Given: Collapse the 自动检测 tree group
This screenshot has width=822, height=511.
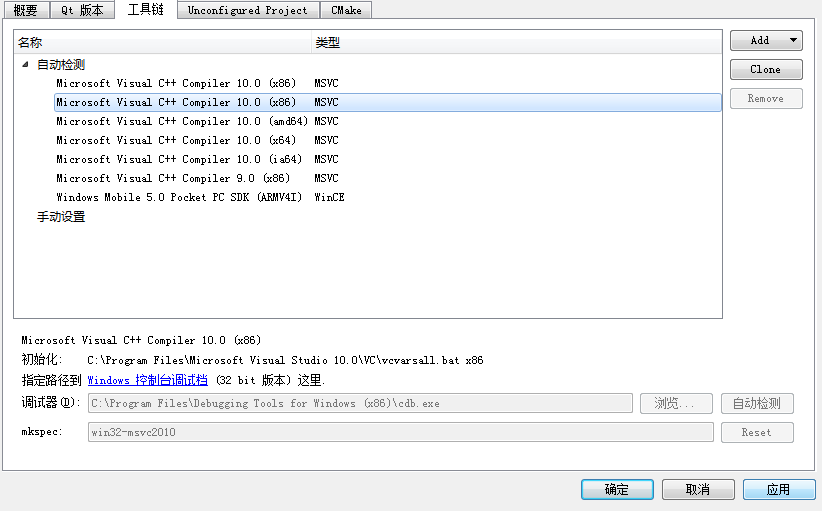Looking at the screenshot, I should pyautogui.click(x=25, y=64).
